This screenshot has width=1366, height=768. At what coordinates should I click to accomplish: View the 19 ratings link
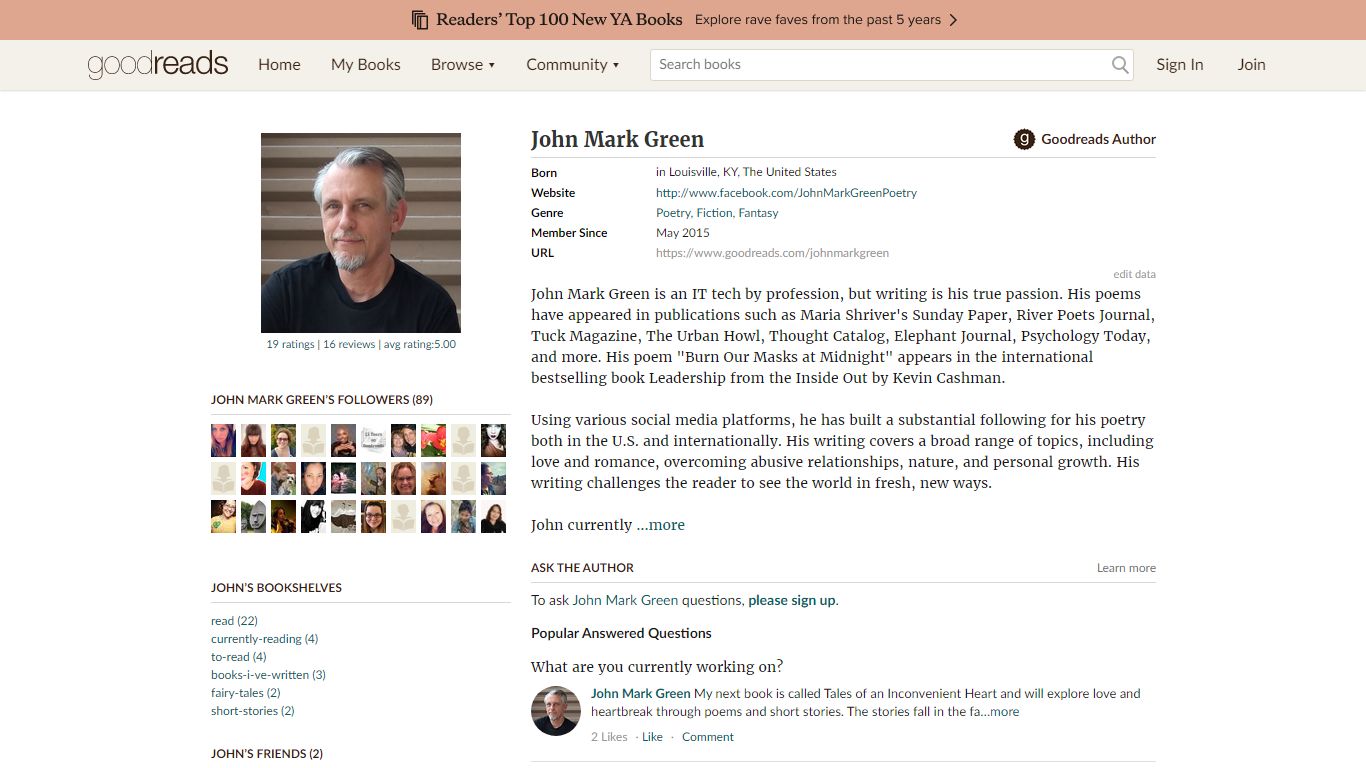coord(290,344)
